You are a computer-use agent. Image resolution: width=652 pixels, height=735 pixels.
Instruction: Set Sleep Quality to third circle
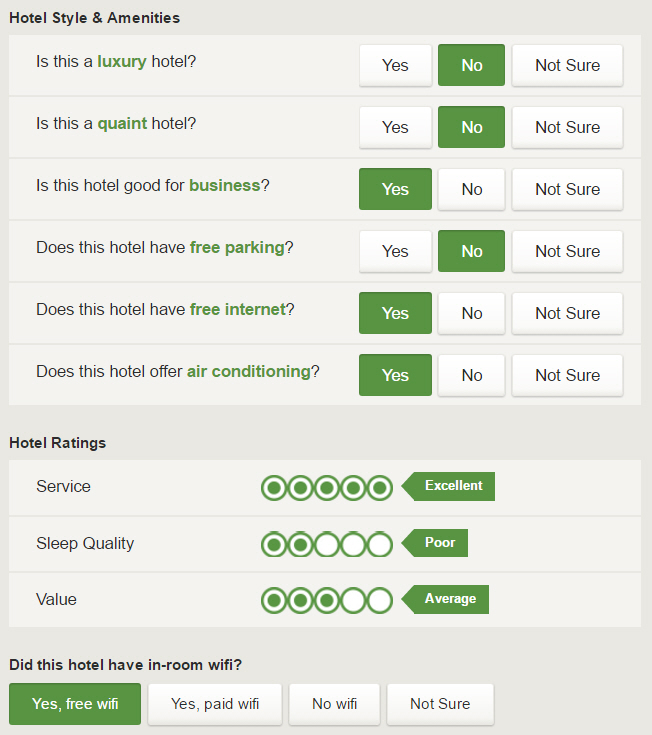click(x=326, y=545)
